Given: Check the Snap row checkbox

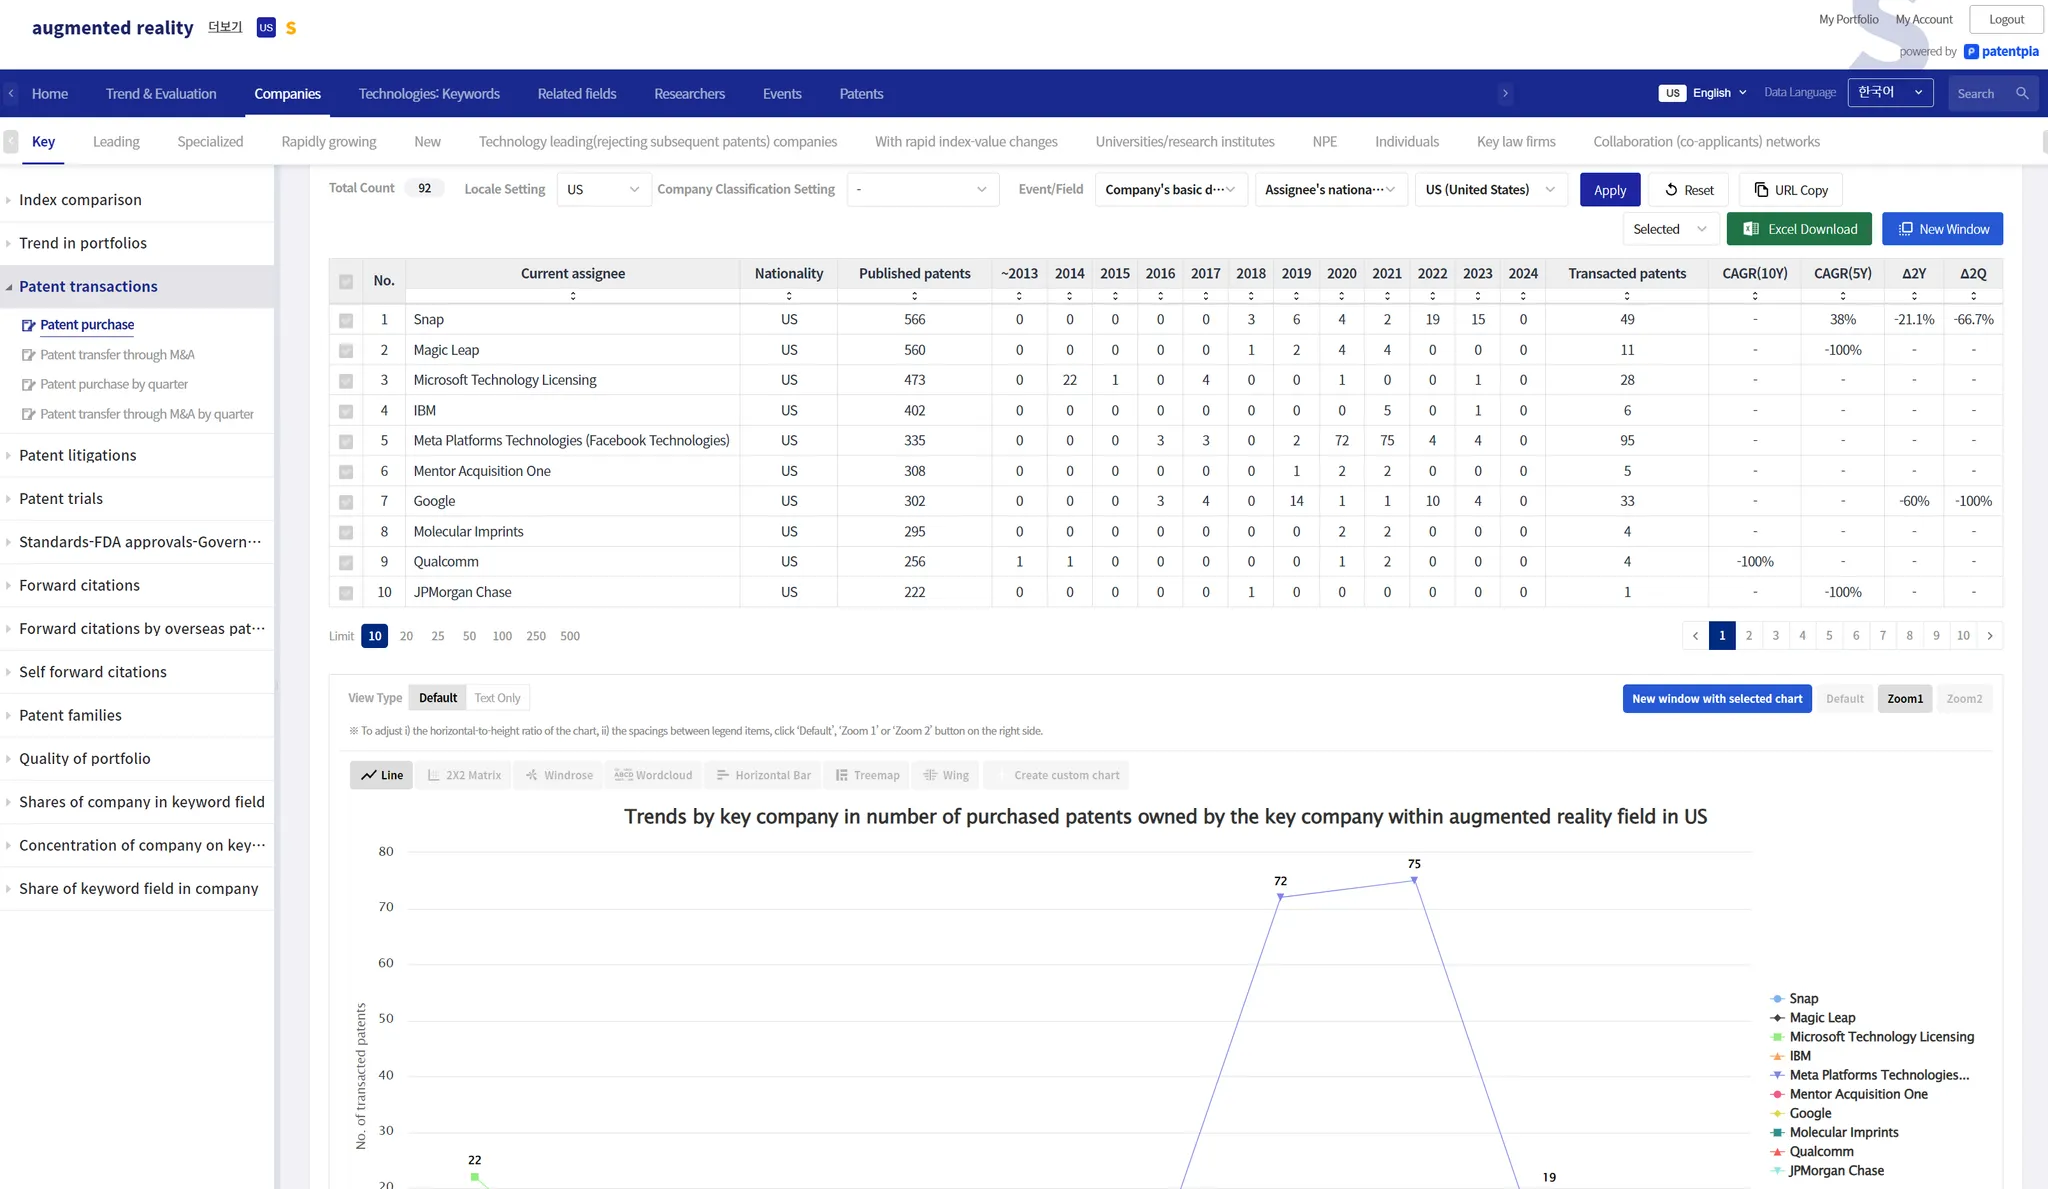Looking at the screenshot, I should pyautogui.click(x=346, y=321).
